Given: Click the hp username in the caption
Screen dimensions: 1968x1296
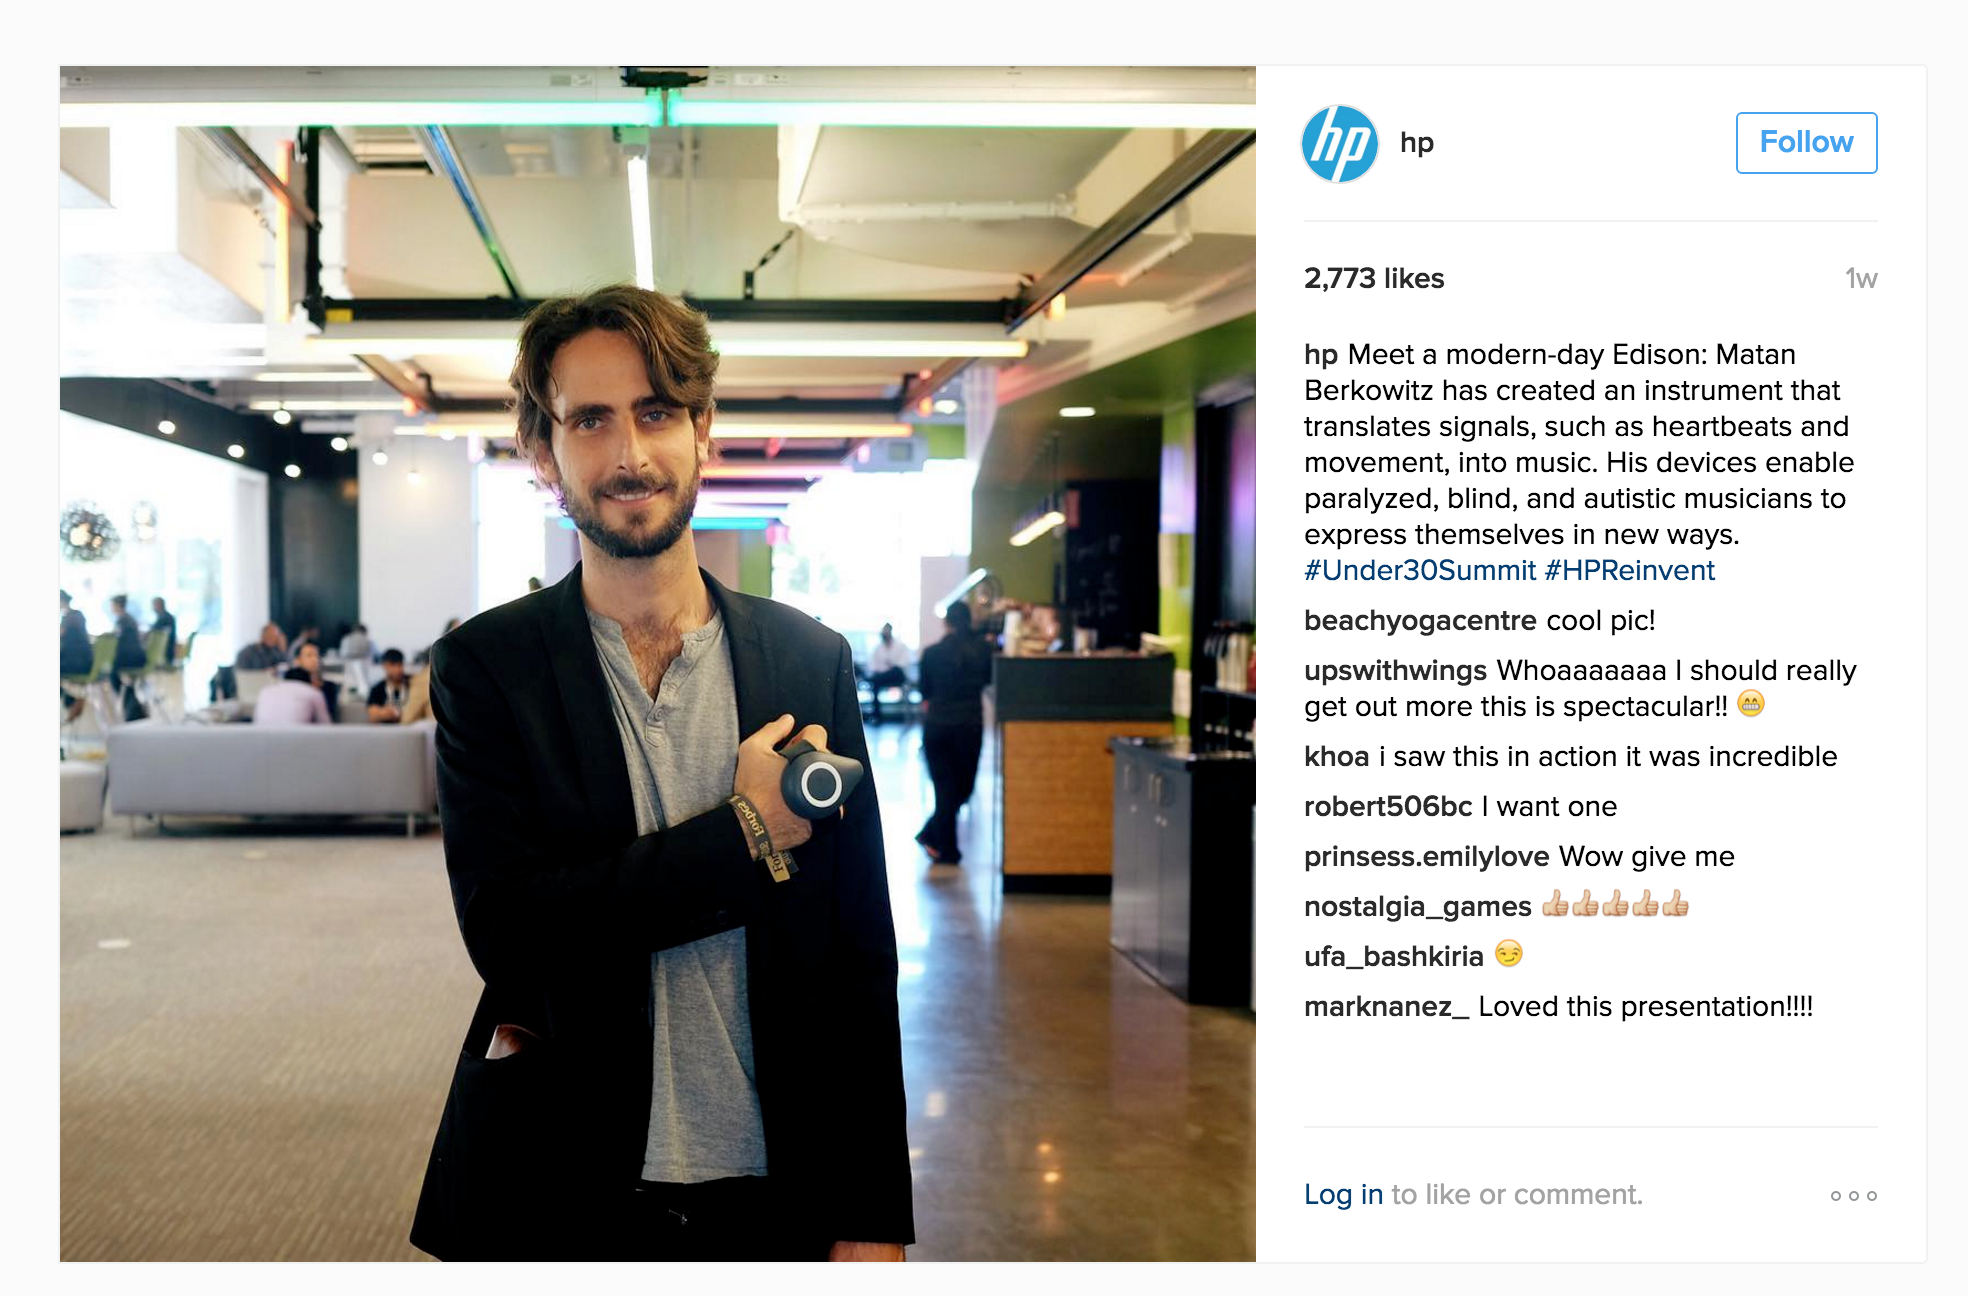Looking at the screenshot, I should pos(1320,354).
